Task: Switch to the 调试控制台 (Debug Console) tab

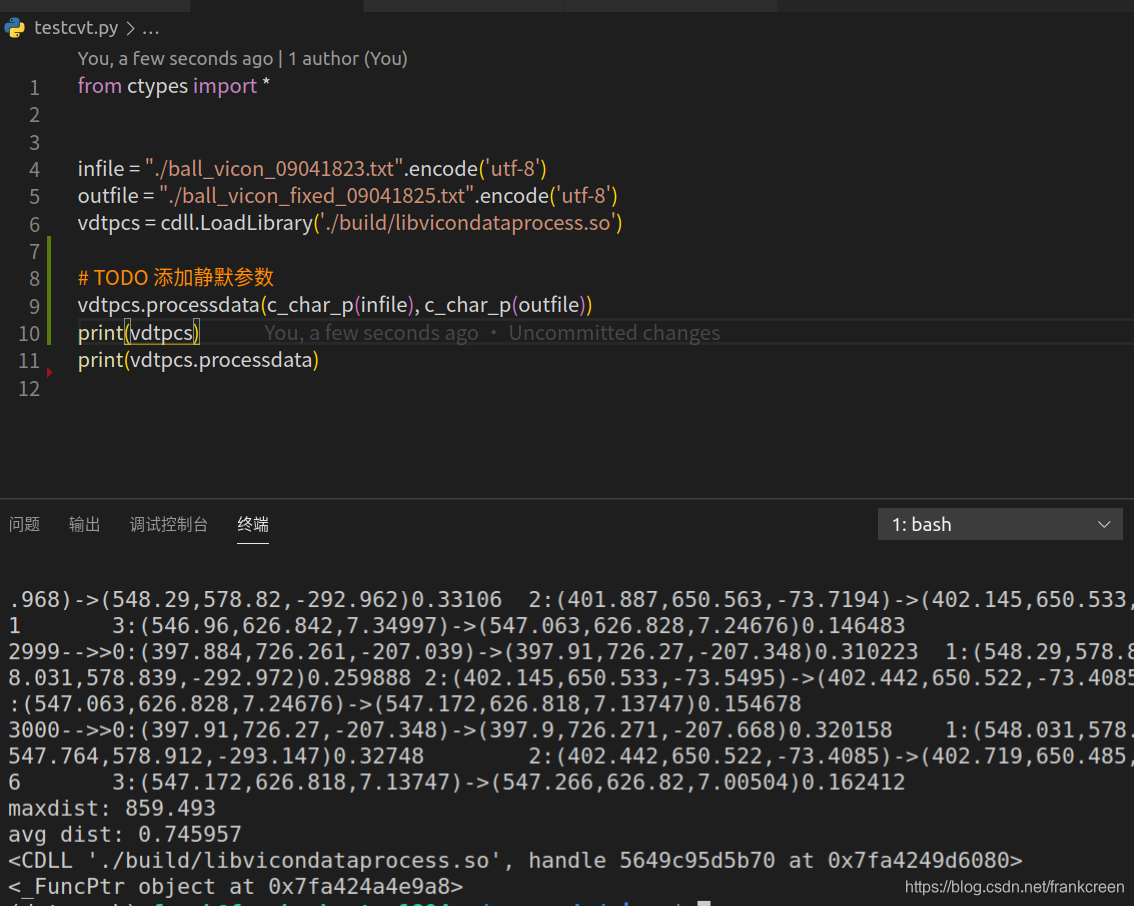Action: 169,523
